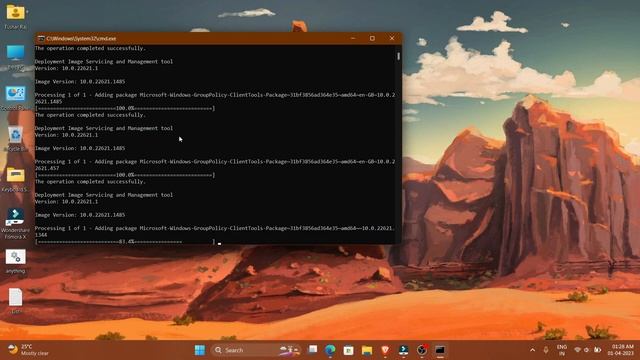The width and height of the screenshot is (640, 360).
Task: Click the cmd.exe window title text
Action: 81,38
